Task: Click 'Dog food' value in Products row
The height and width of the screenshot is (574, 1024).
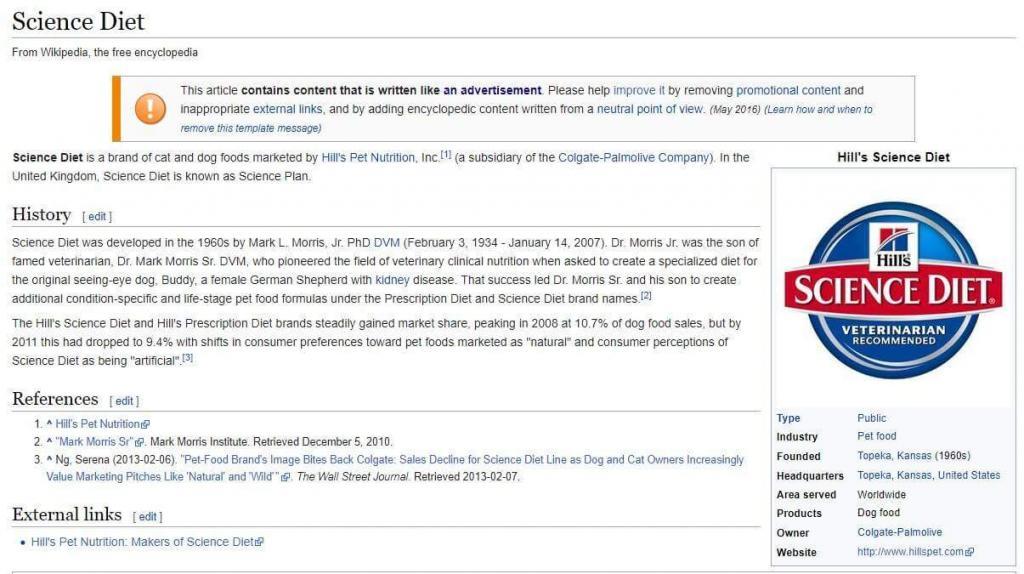Action: [878, 513]
